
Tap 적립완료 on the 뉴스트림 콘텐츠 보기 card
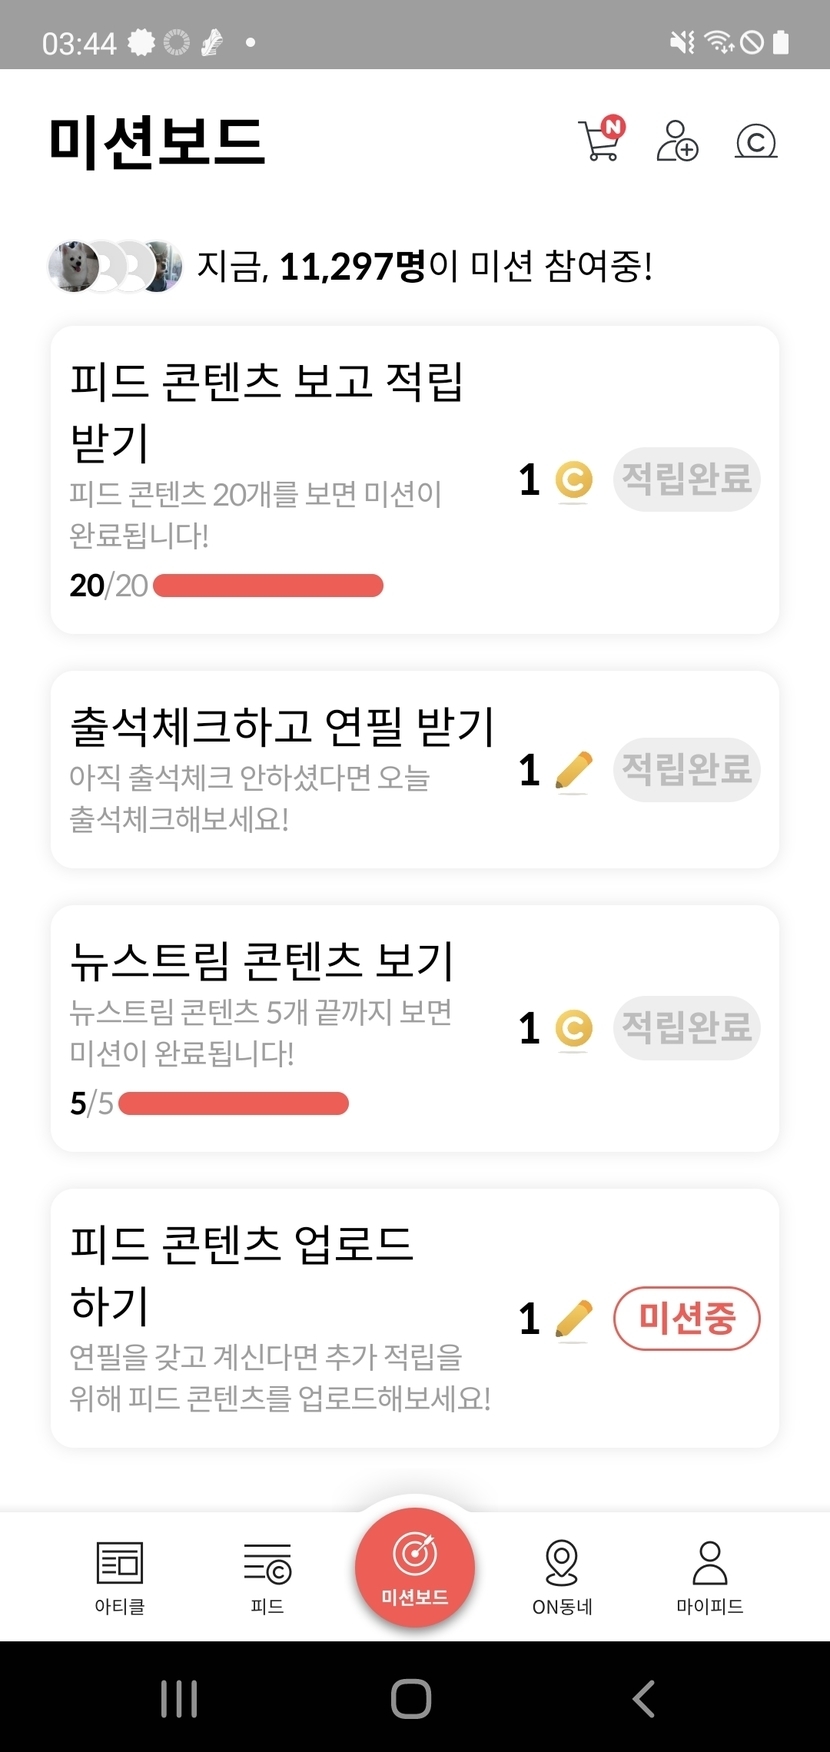pos(687,1027)
